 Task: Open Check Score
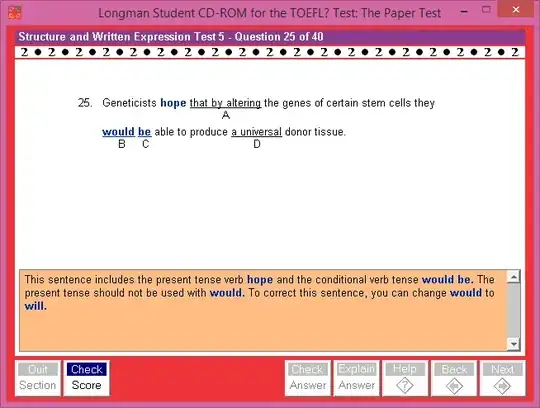(86, 378)
